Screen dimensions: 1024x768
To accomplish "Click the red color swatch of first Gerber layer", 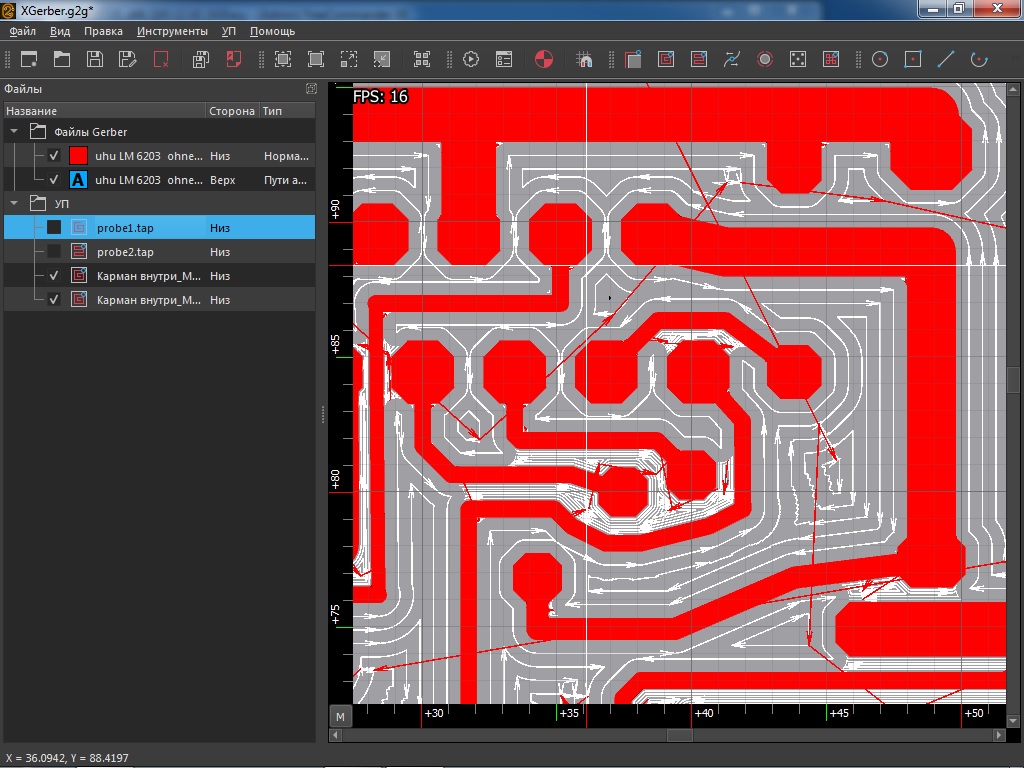I will pyautogui.click(x=79, y=156).
